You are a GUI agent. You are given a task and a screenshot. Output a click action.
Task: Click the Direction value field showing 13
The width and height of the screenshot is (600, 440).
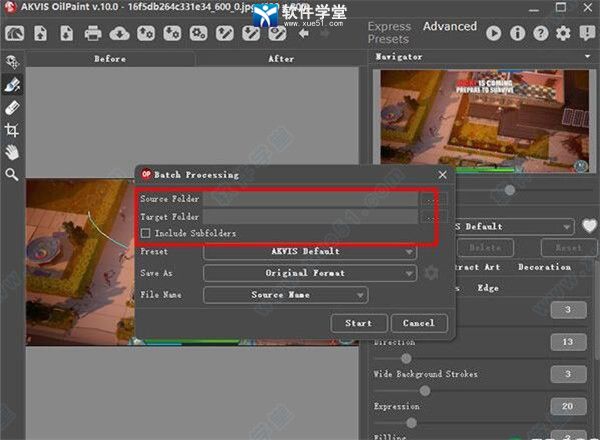[x=568, y=342]
